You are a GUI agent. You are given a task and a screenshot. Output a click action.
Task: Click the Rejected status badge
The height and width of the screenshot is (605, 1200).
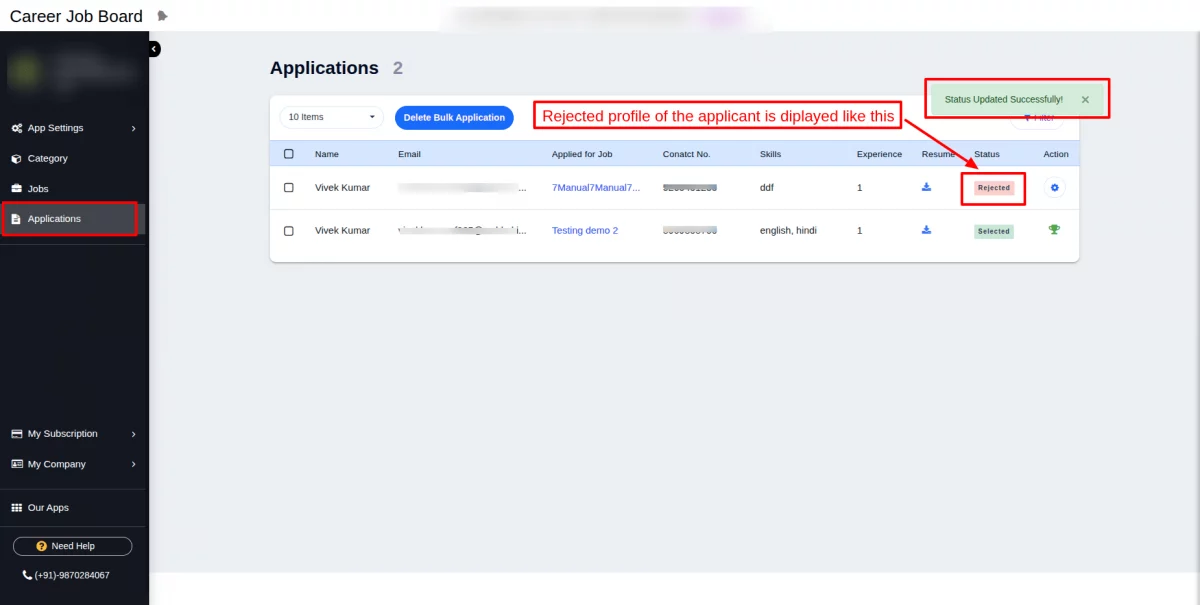(x=994, y=188)
